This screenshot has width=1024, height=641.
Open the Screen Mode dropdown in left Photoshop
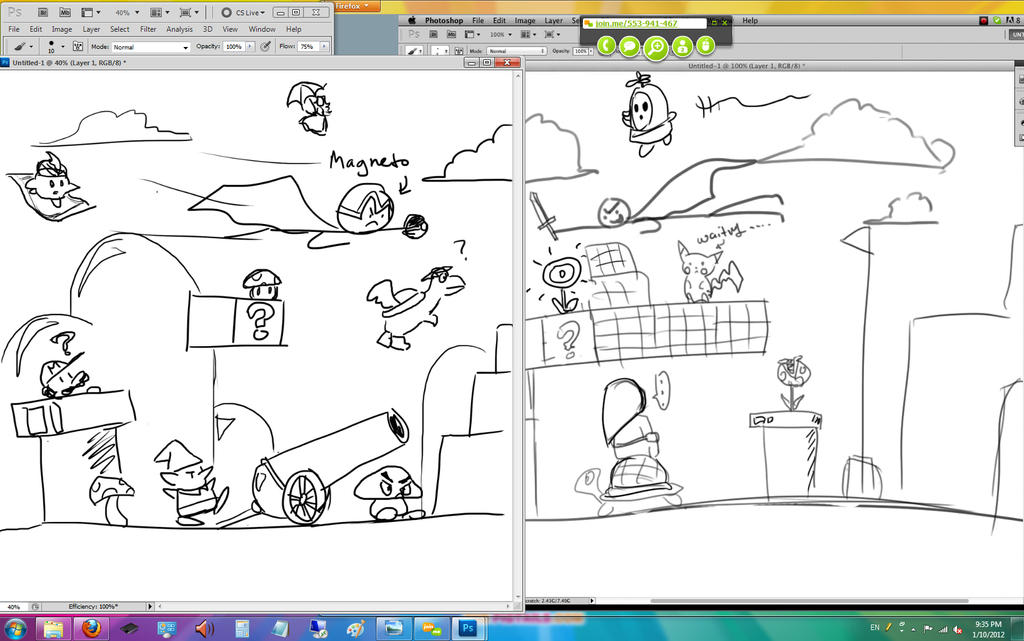(x=189, y=12)
